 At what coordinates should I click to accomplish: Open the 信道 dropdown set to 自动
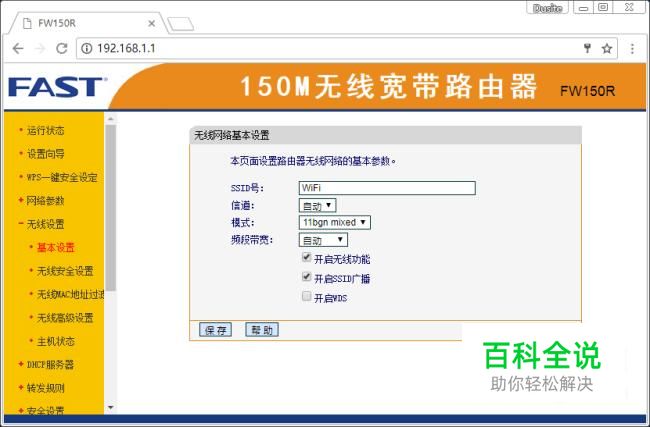(317, 206)
